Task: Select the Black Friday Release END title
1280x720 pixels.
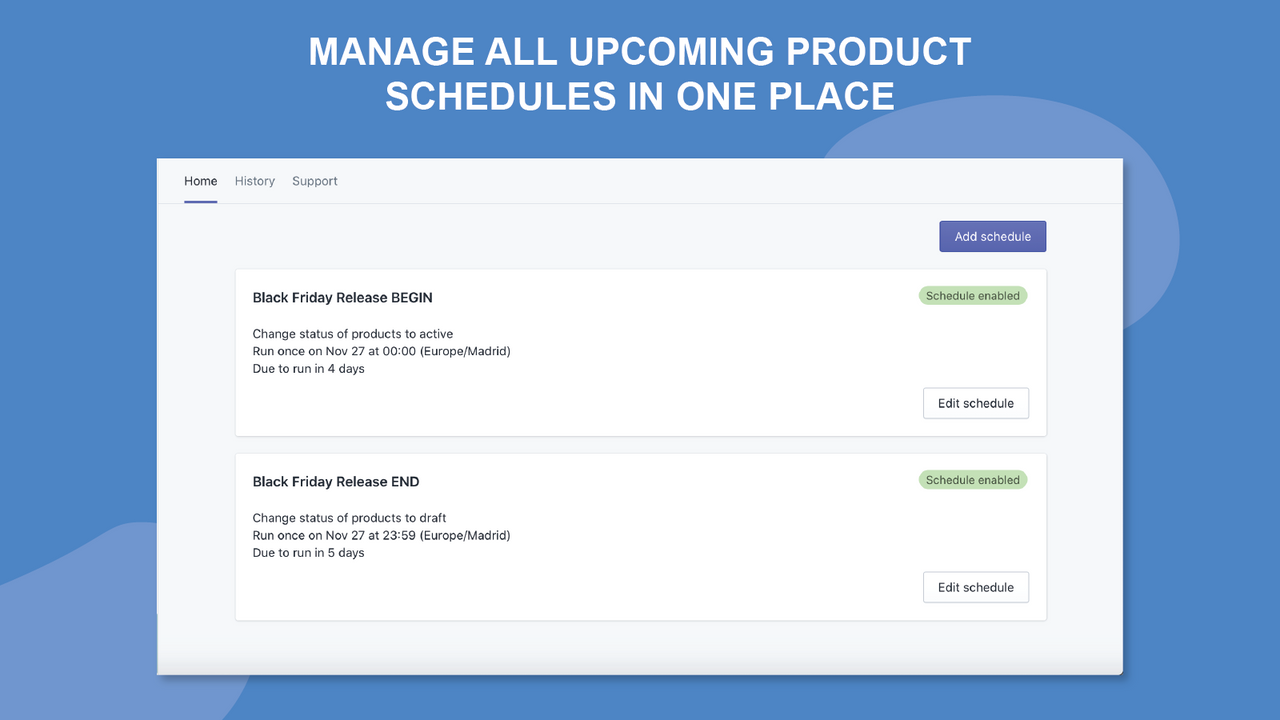Action: click(x=335, y=481)
